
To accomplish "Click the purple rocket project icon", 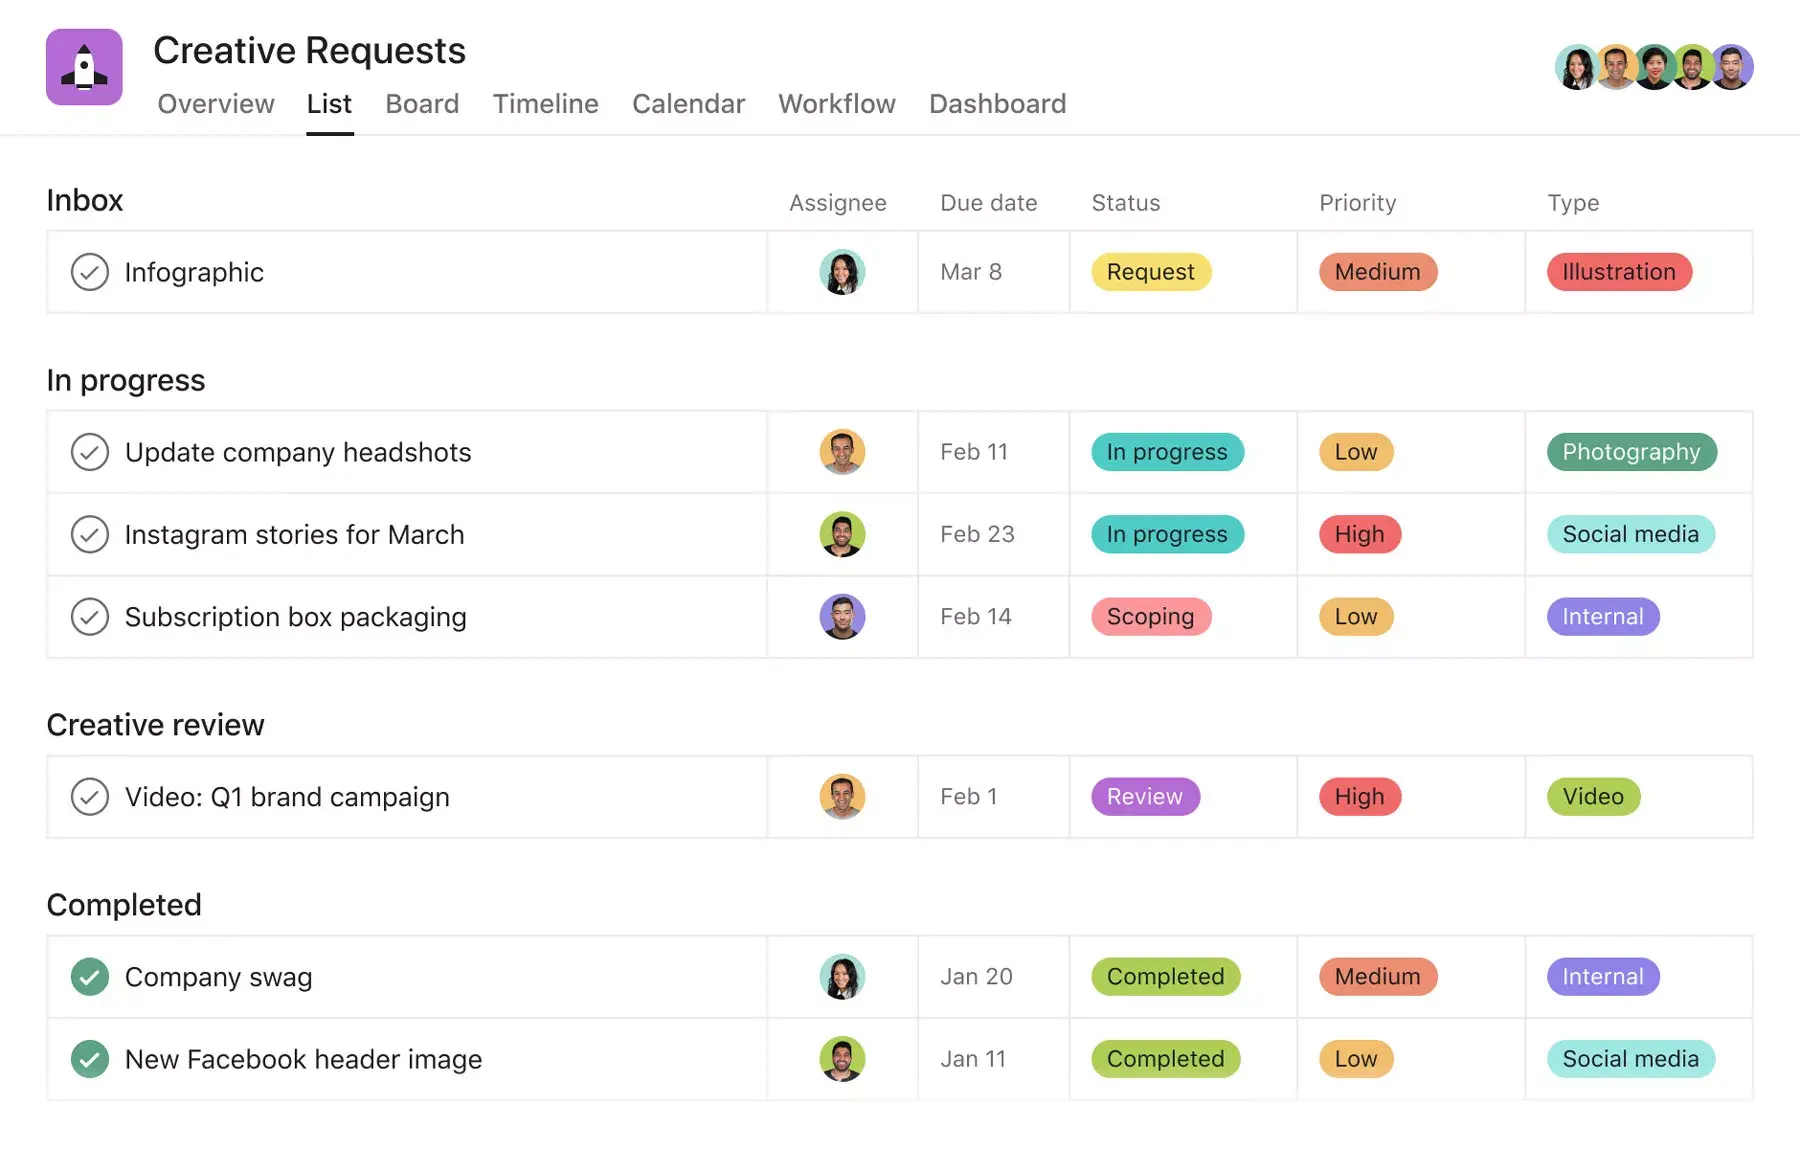I will pos(84,67).
